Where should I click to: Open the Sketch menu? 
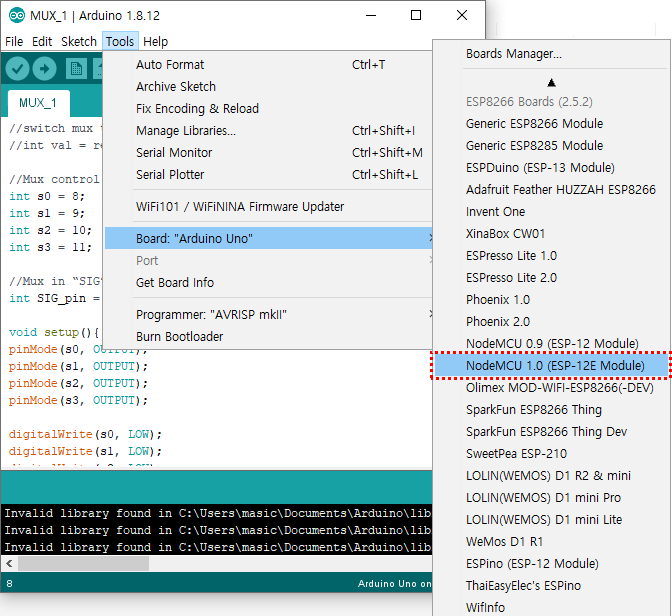point(79,42)
